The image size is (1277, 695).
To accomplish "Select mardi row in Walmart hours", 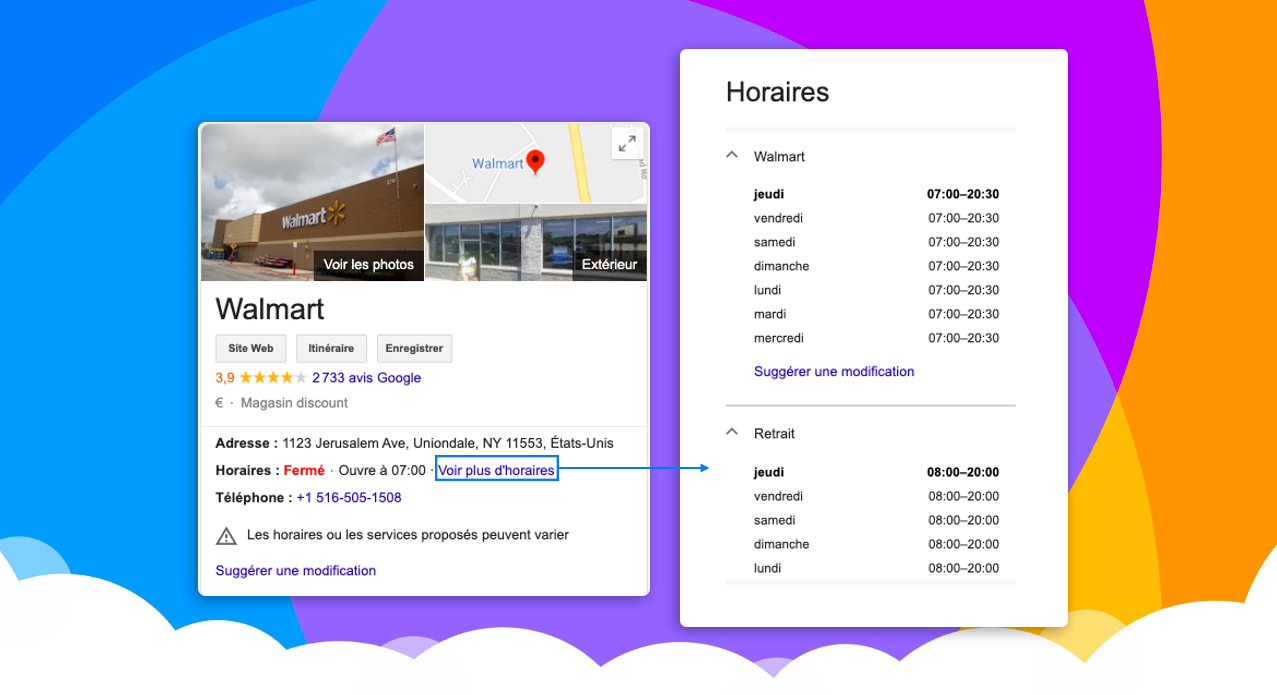I will (877, 314).
